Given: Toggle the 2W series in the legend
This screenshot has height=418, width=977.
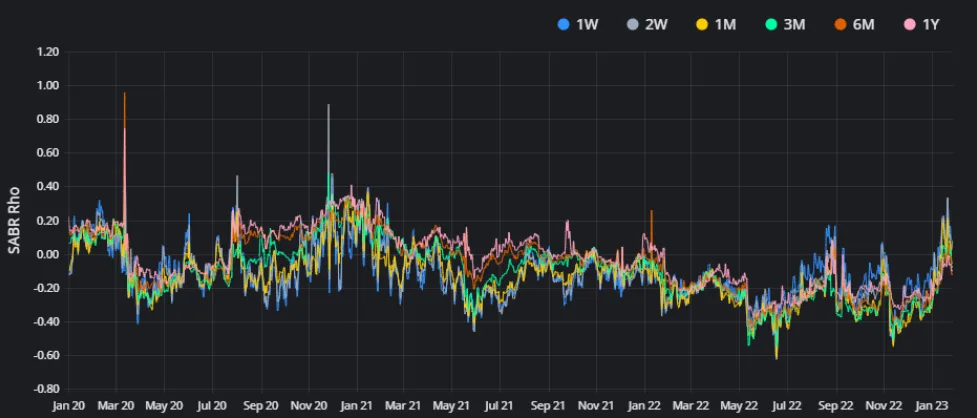Looking at the screenshot, I should (x=647, y=25).
